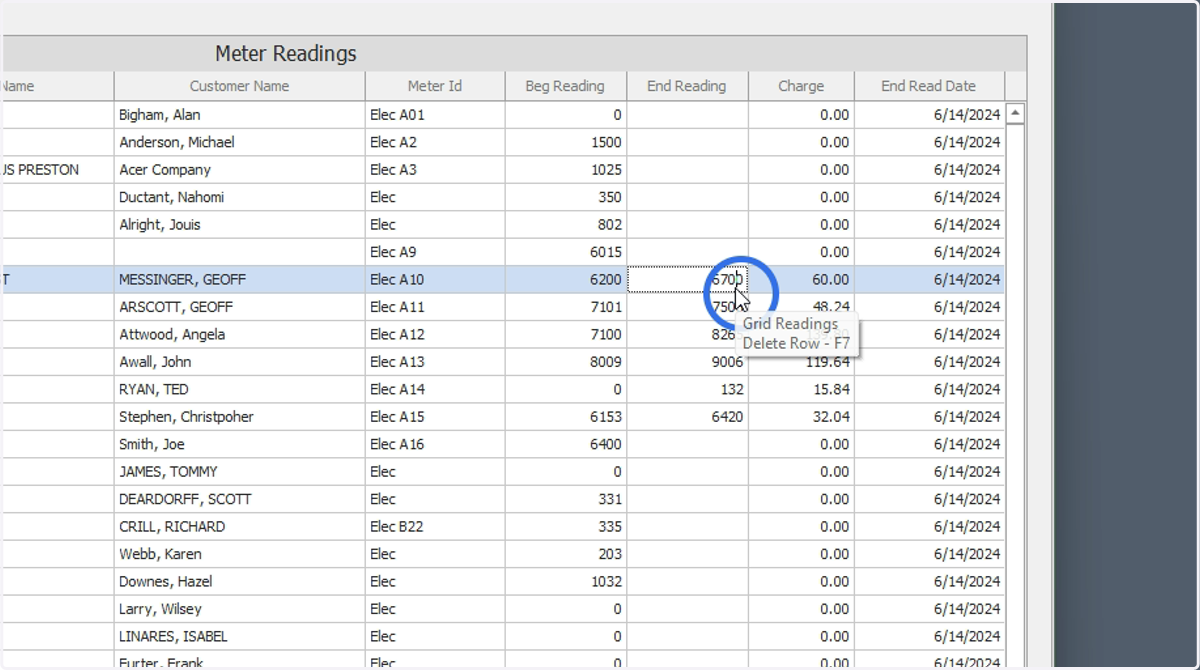Screen dimensions: 1200x670
Task: Click the Charge column header
Action: [801, 86]
